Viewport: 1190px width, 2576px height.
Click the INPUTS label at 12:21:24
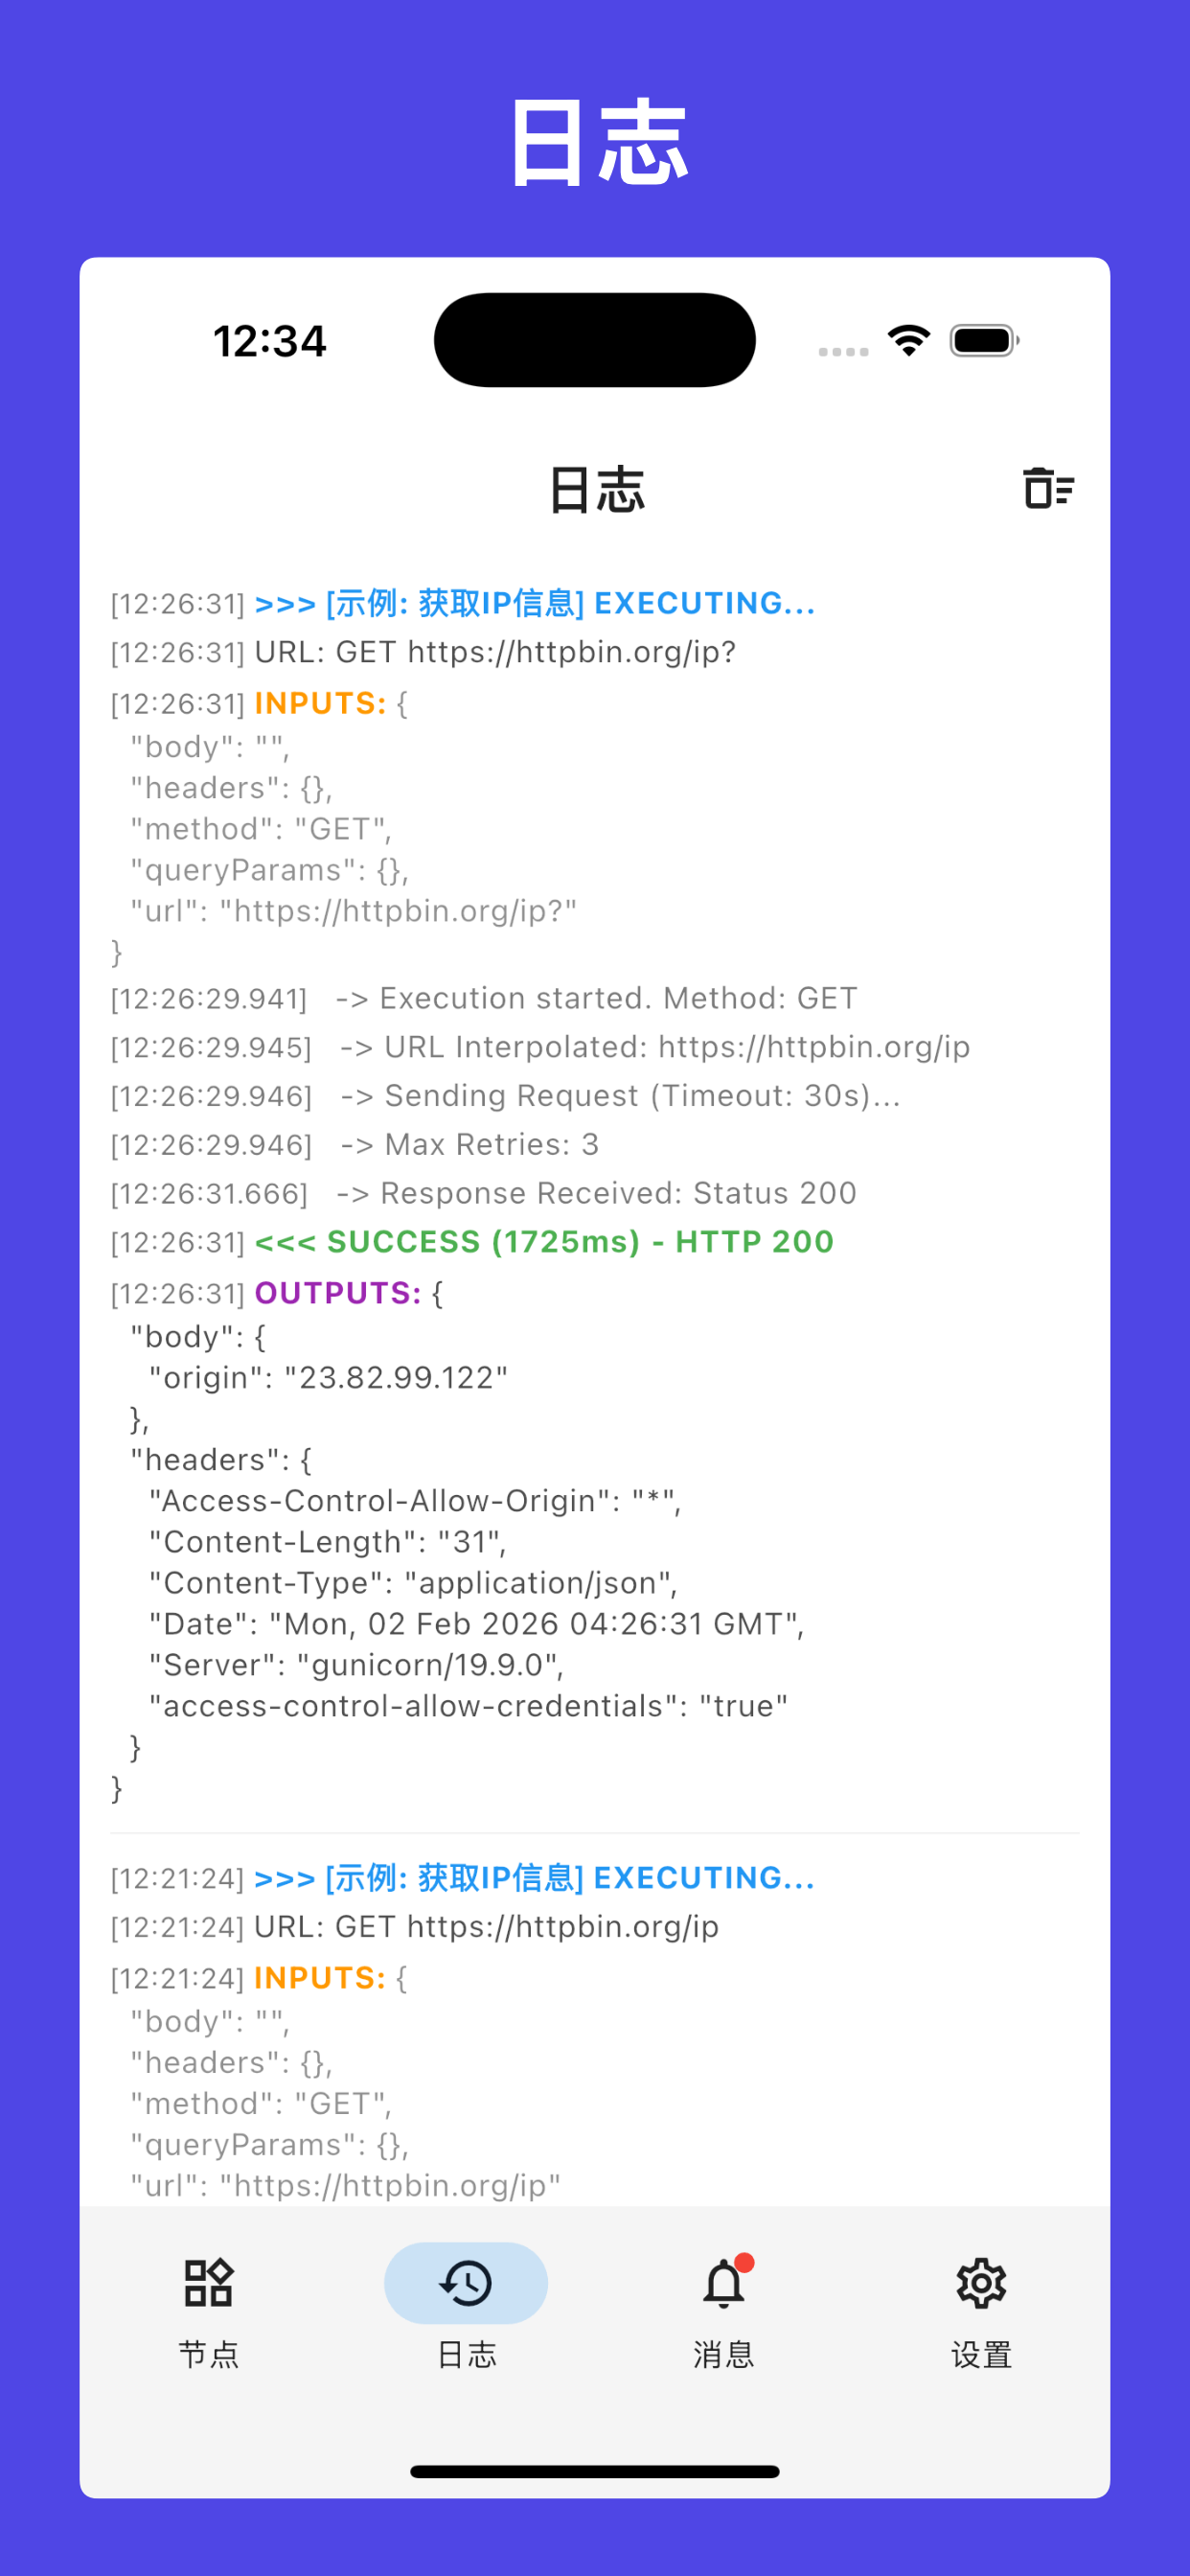tap(320, 1978)
